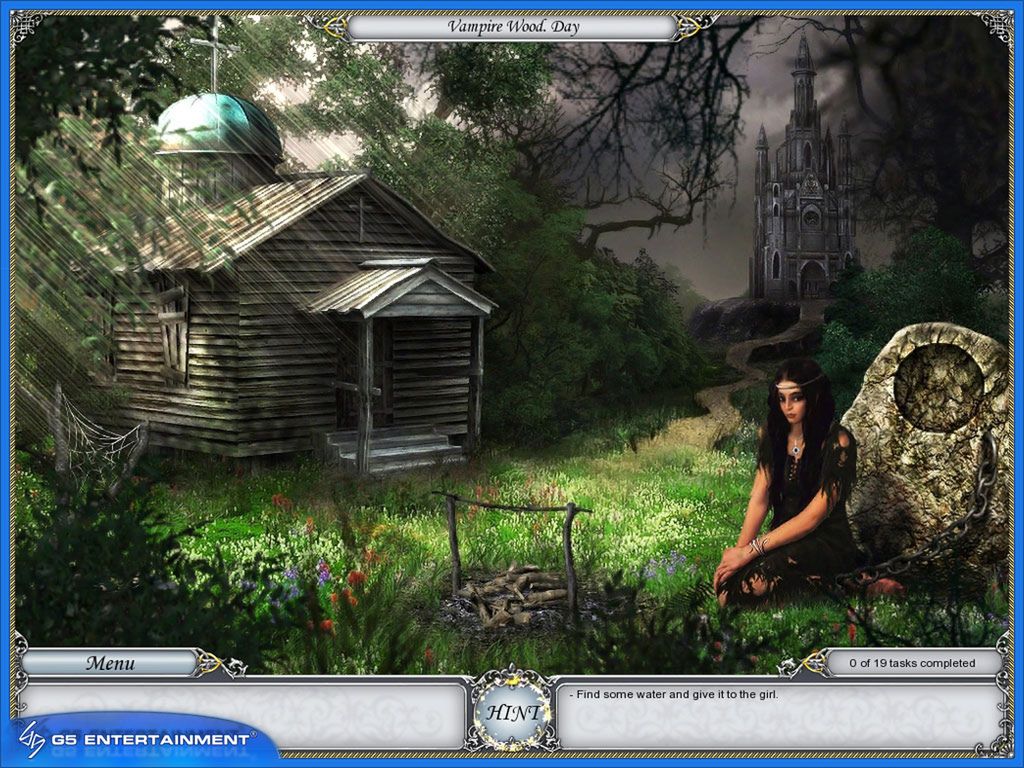The height and width of the screenshot is (768, 1024).
Task: Click the 'Vampire Wood. Day' title
Action: tap(513, 27)
